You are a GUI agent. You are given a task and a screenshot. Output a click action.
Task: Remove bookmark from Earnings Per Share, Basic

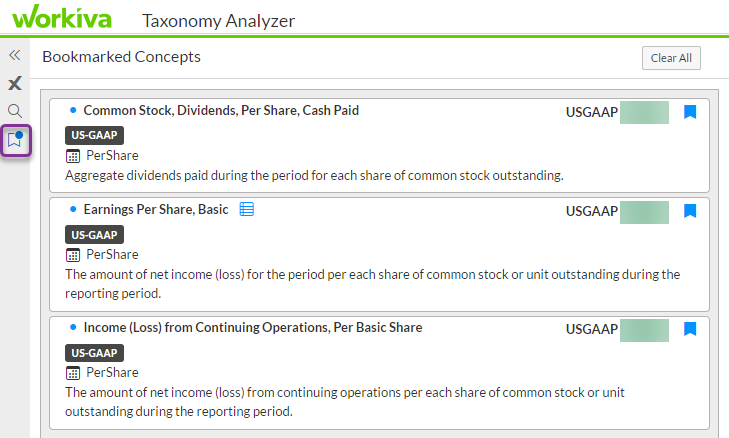(690, 211)
